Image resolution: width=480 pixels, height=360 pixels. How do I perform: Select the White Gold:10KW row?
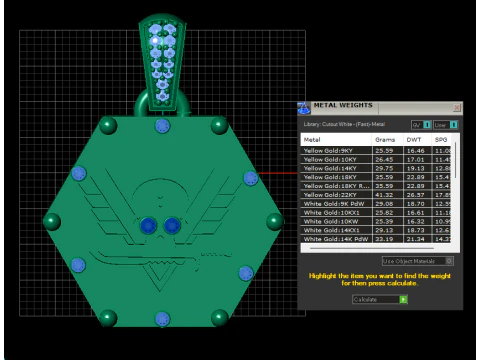pyautogui.click(x=376, y=221)
